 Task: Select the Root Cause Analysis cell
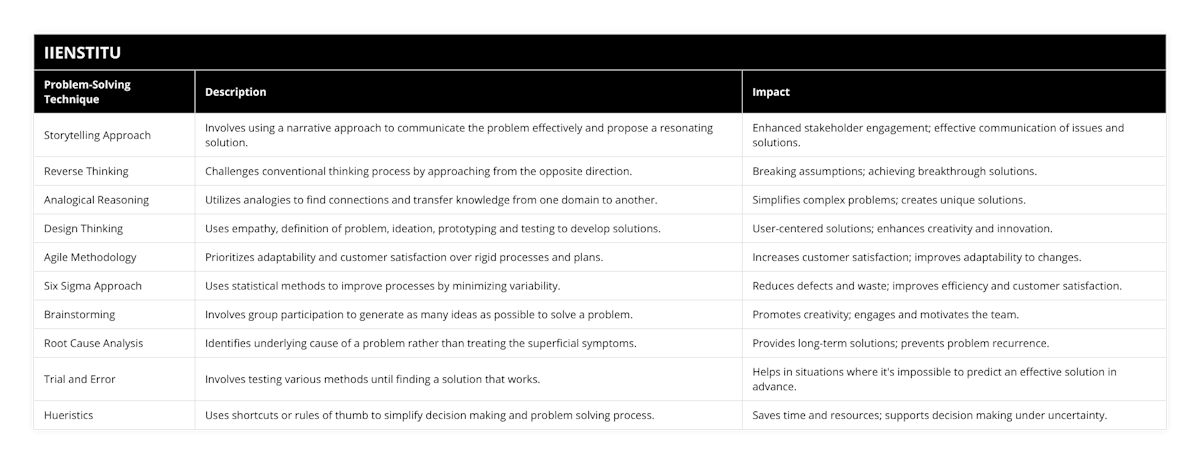93,343
